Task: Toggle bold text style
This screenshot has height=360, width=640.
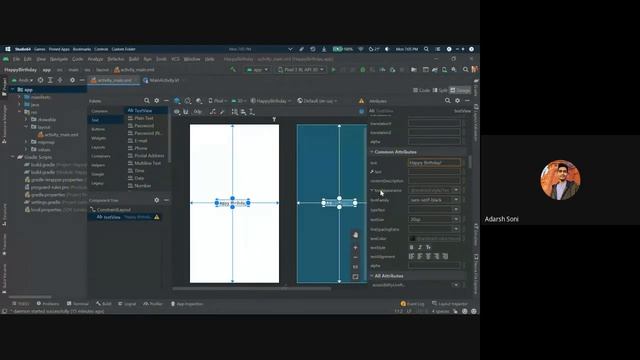Action: click(x=411, y=247)
